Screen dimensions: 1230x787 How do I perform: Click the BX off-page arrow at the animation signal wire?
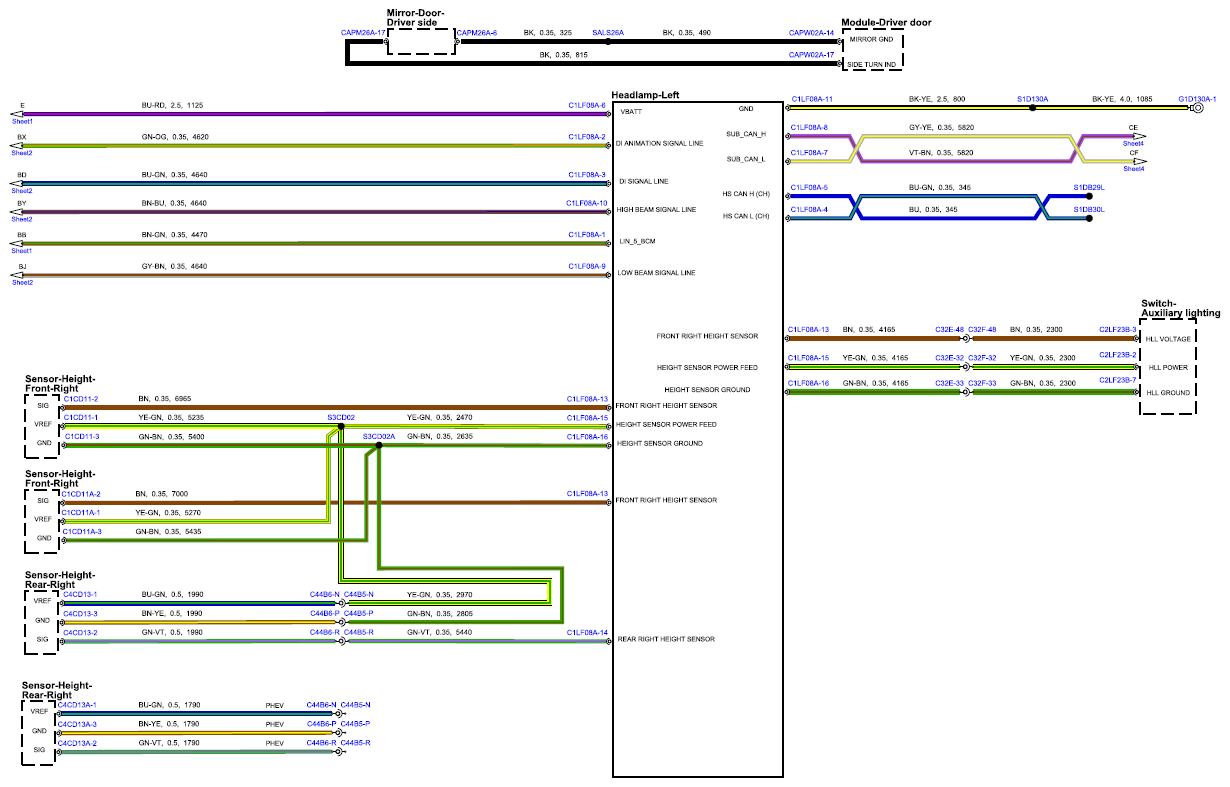16,145
